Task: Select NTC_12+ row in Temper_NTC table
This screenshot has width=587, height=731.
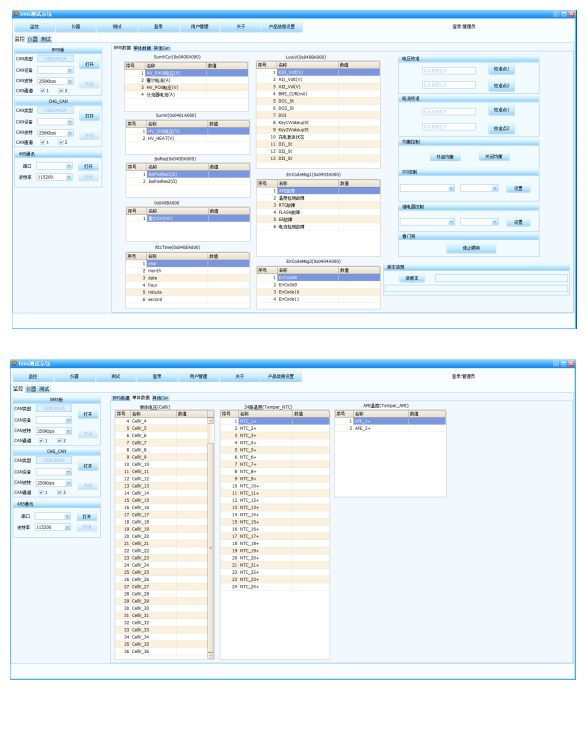Action: tap(275, 500)
